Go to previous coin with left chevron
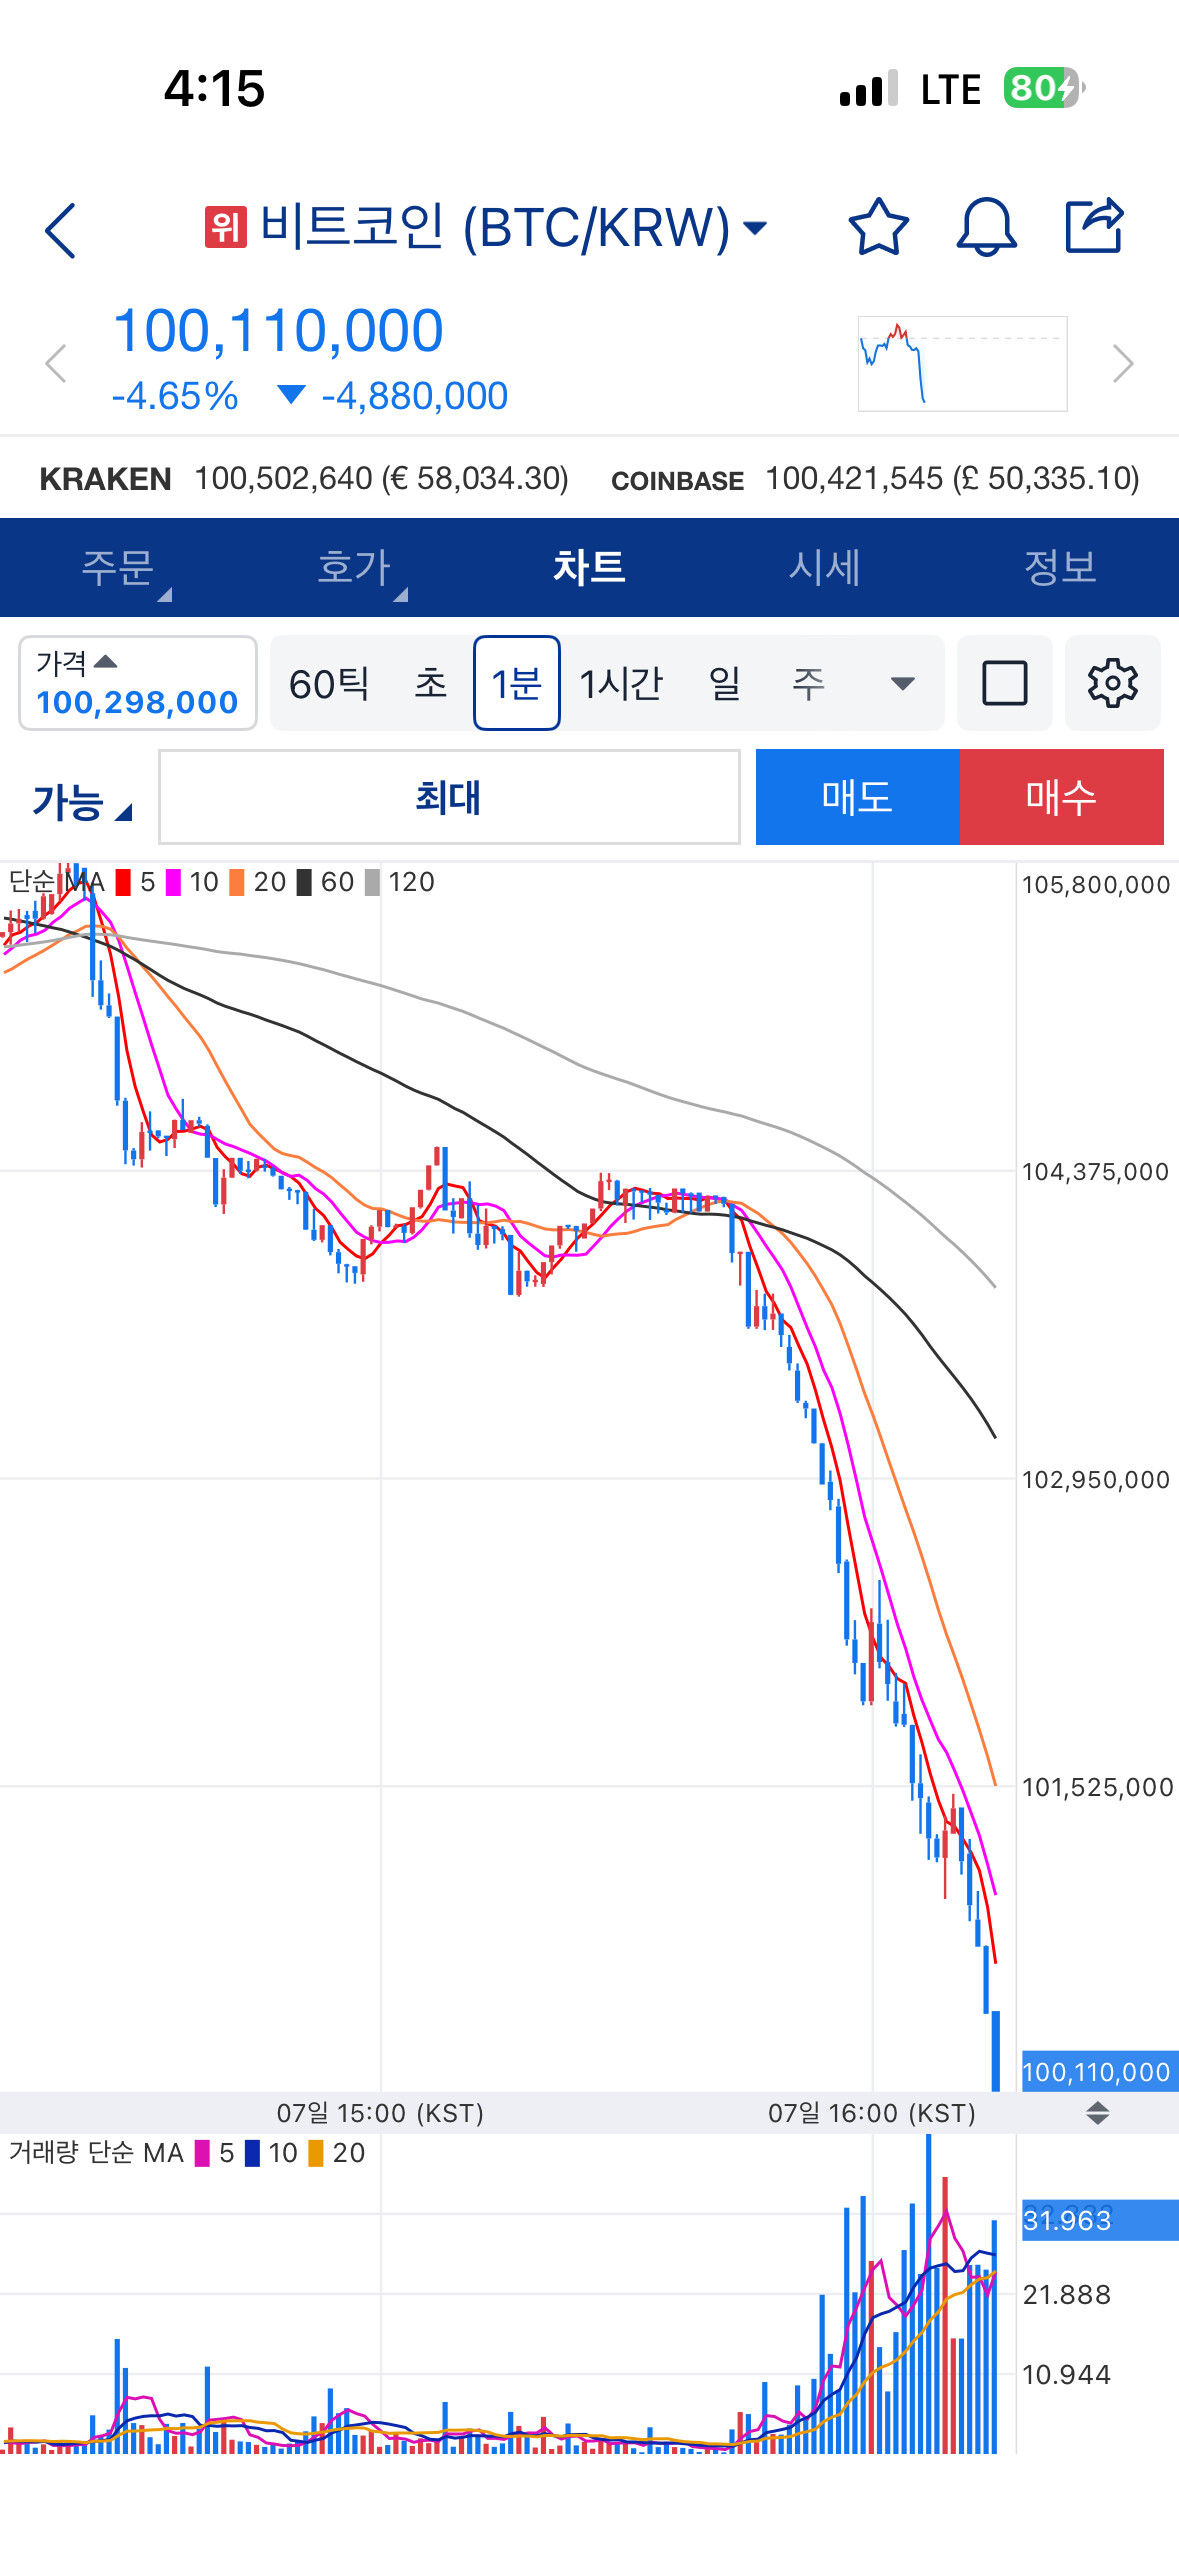Image resolution: width=1179 pixels, height=2556 pixels. (x=56, y=364)
